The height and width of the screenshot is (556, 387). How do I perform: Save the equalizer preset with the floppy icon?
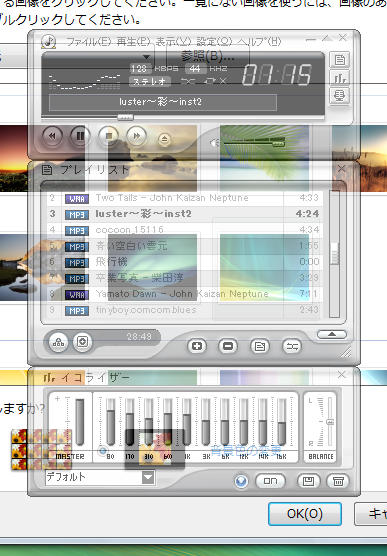click(308, 481)
